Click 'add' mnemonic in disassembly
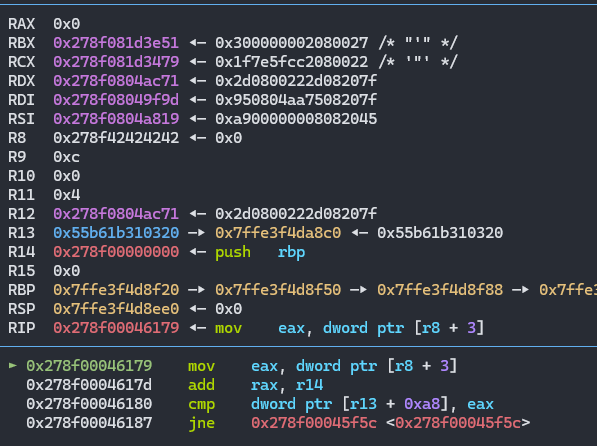This screenshot has width=597, height=446. 201,385
